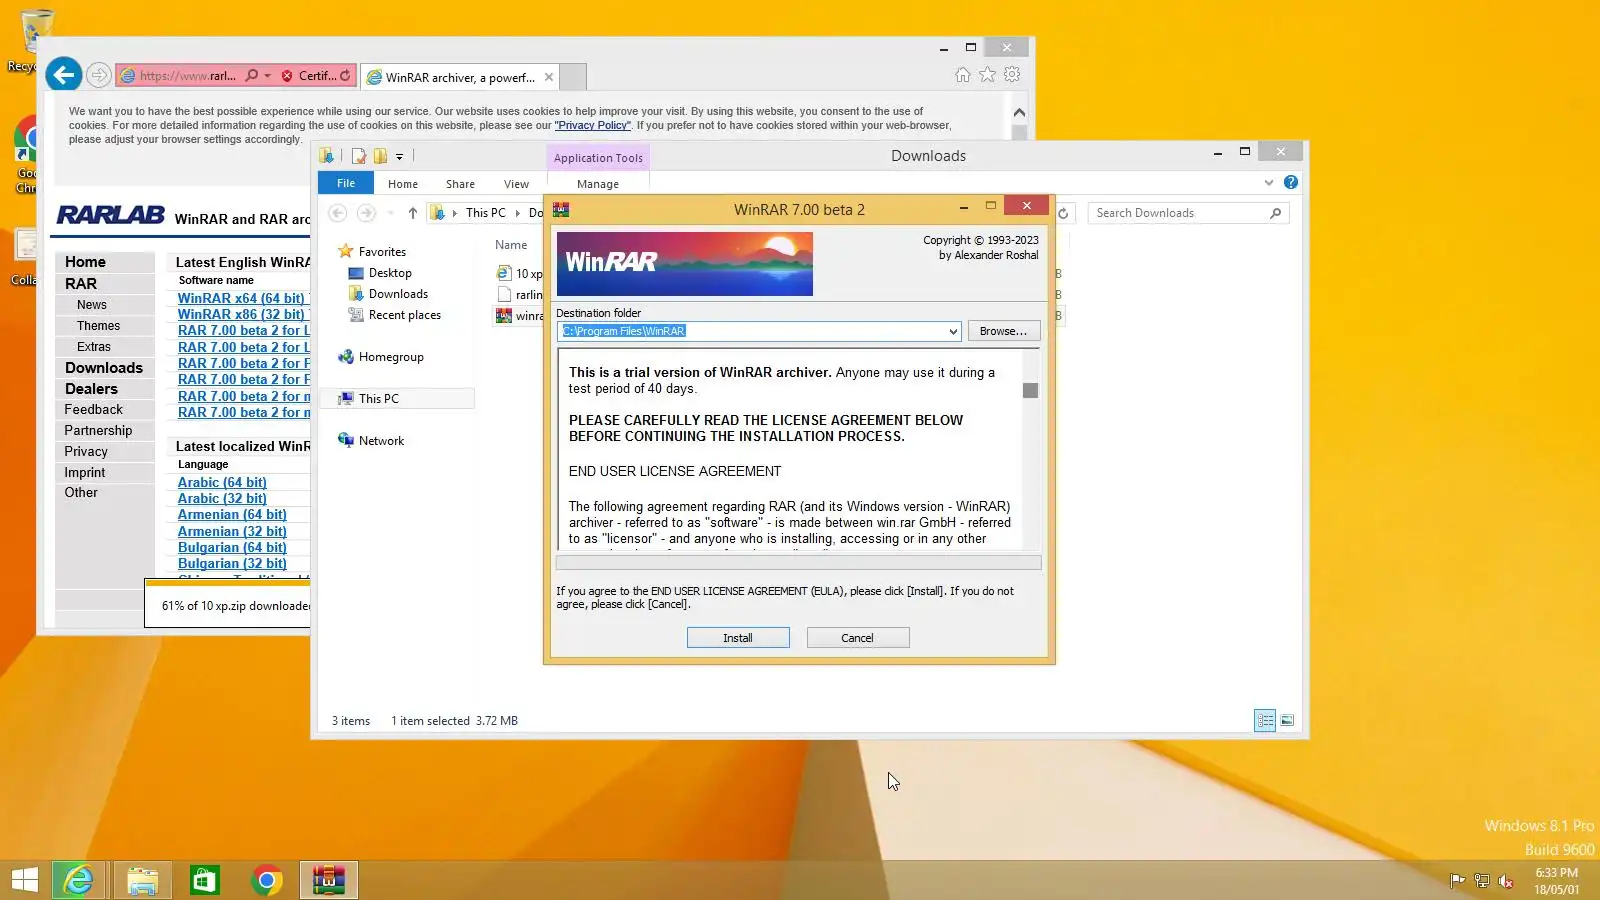Open Customize Quick Access Toolbar dropdown
Screen dimensions: 1600x900
point(399,156)
